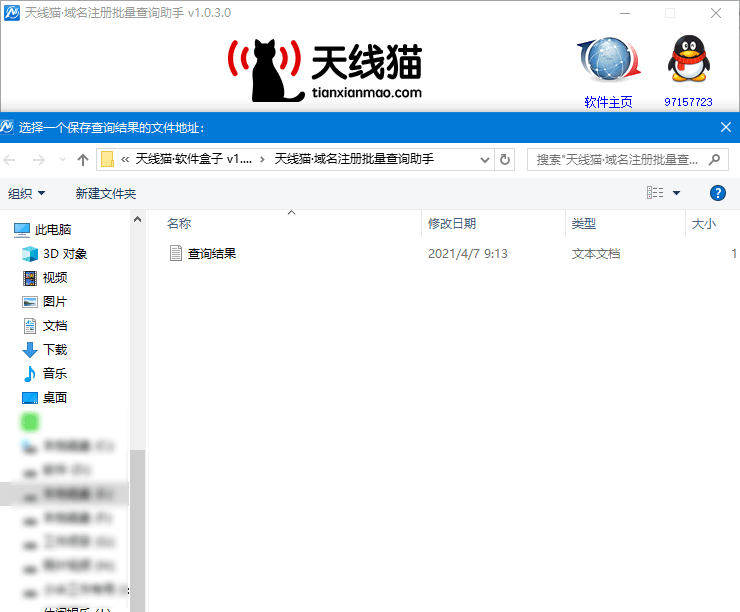This screenshot has width=740, height=612.
Task: Click the 图片 picture icon
Action: (x=30, y=302)
